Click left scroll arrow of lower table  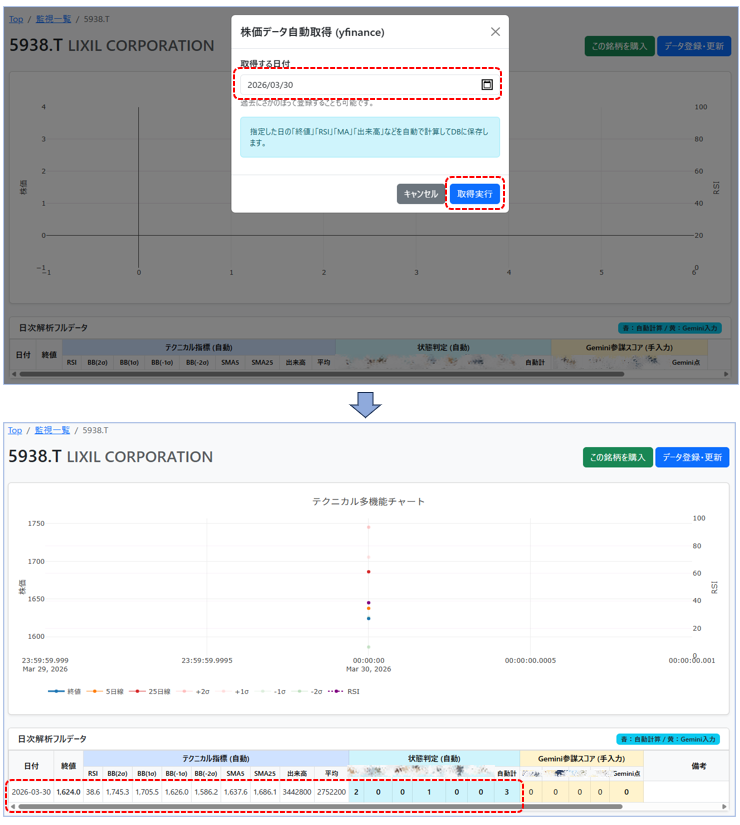click(13, 806)
